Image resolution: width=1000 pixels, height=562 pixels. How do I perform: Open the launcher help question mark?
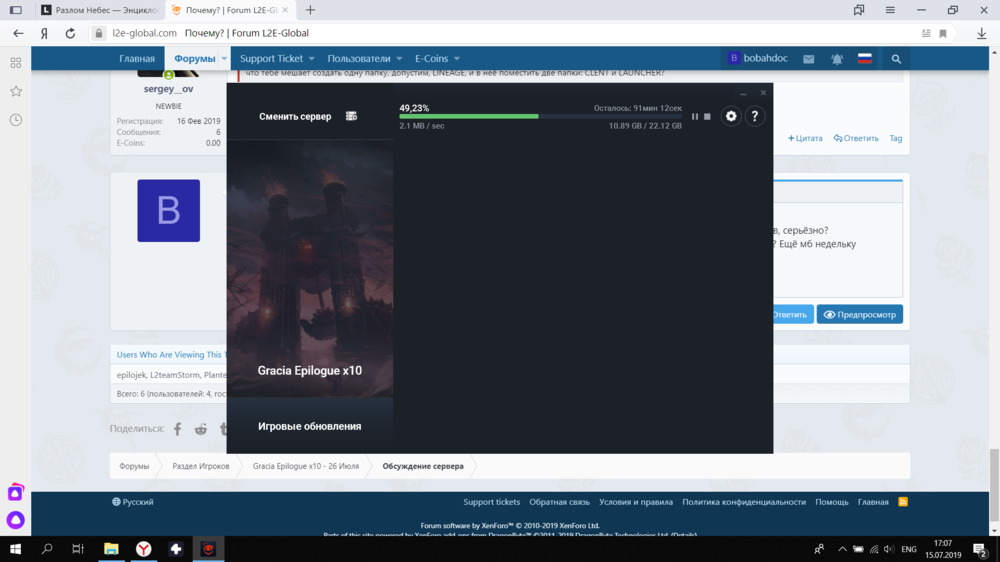[755, 116]
